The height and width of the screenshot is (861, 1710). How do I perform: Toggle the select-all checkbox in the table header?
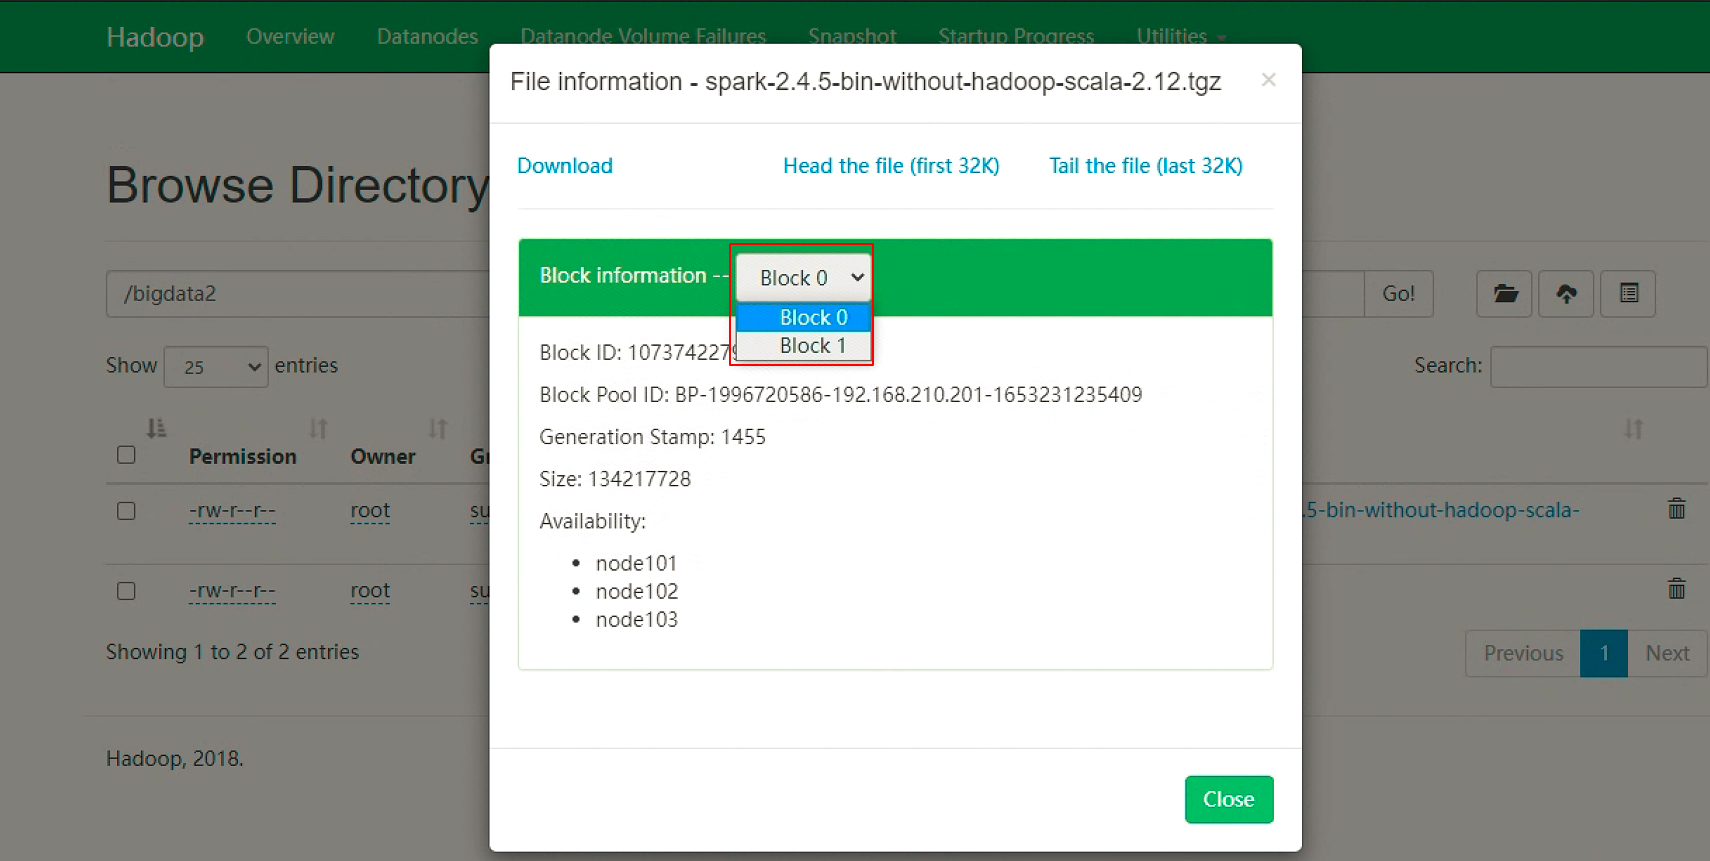[x=126, y=455]
